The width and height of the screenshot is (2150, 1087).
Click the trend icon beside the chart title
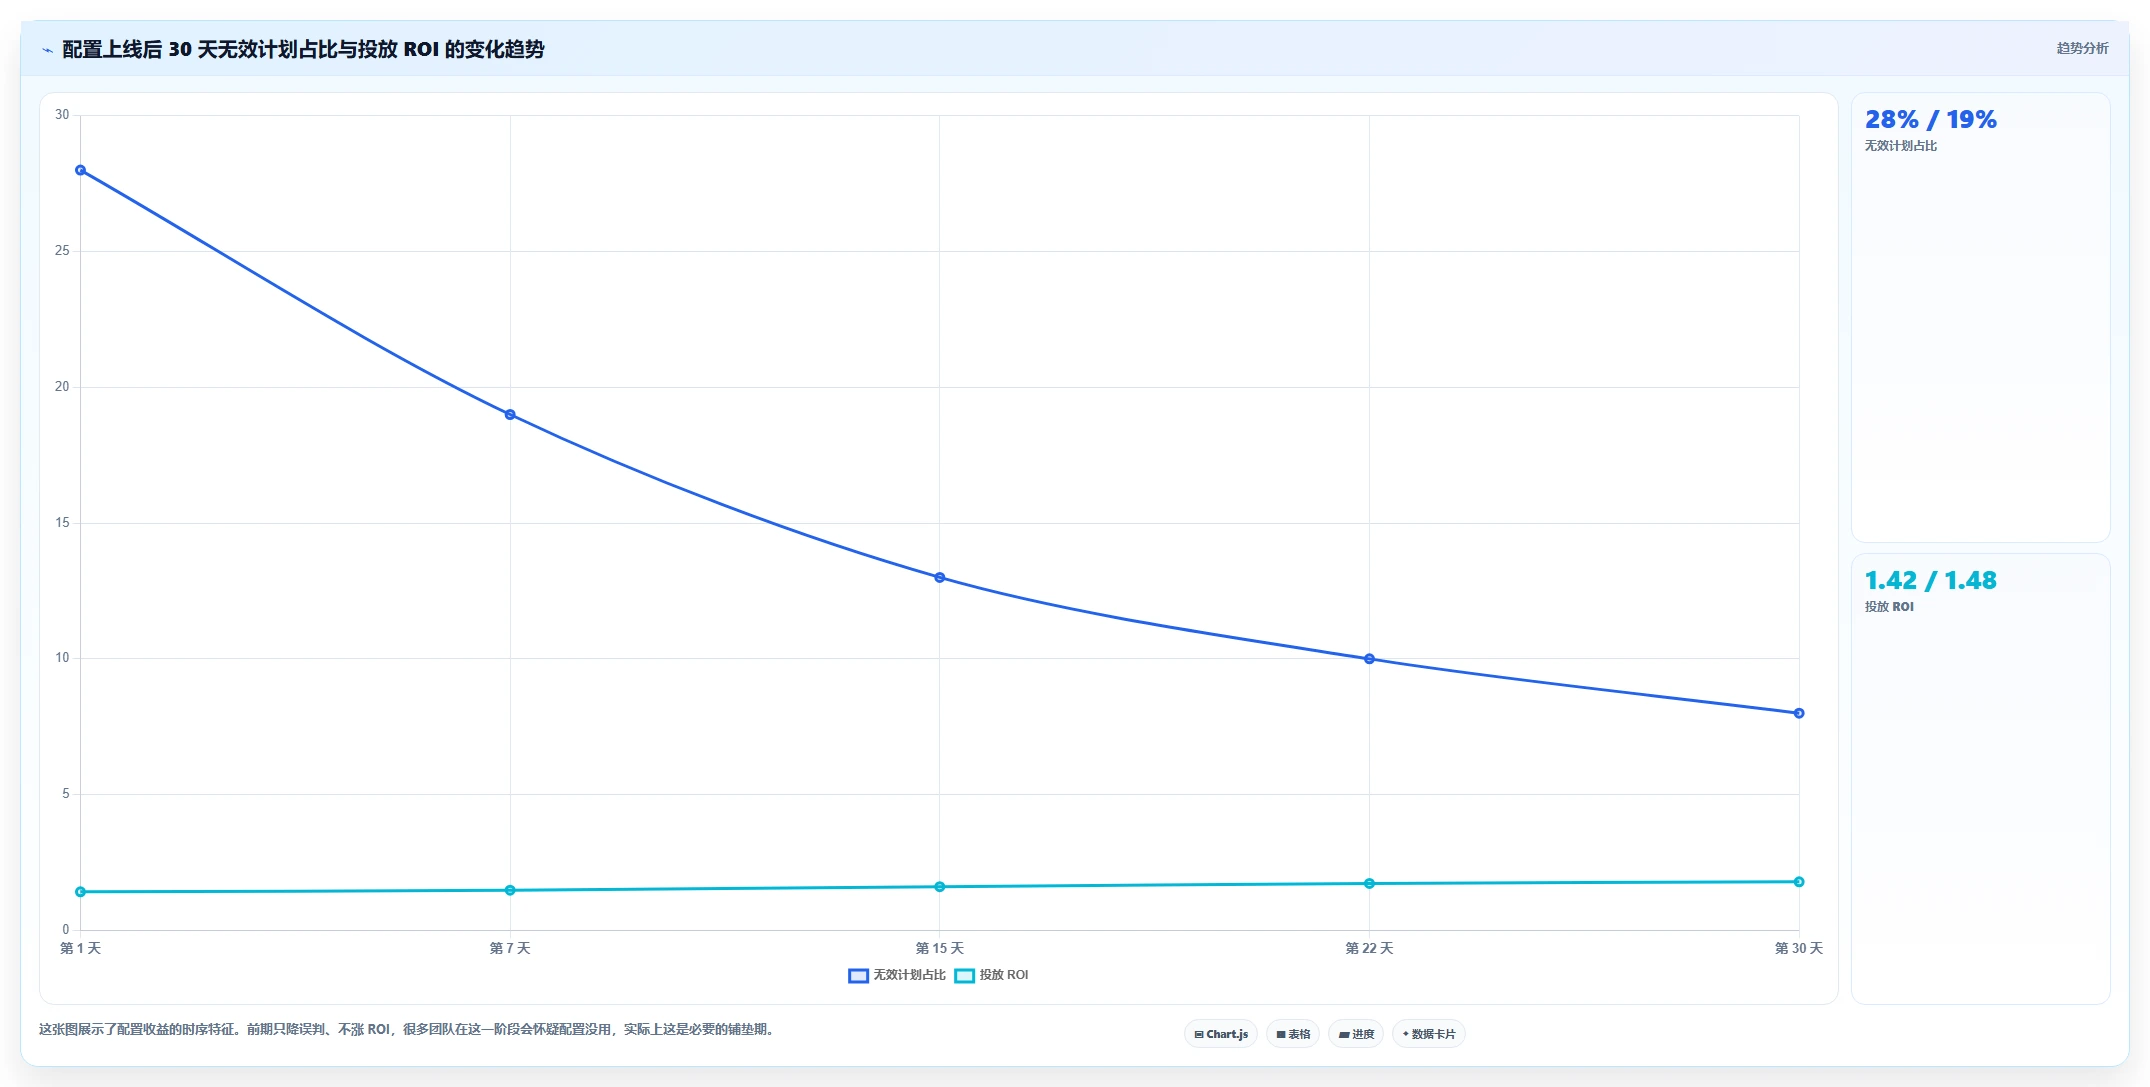[47, 50]
